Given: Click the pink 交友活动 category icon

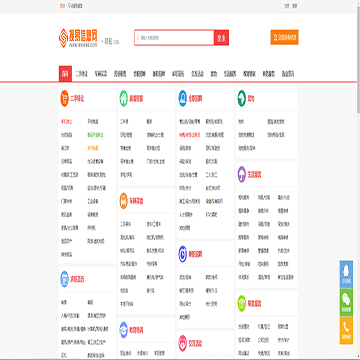Looking at the screenshot, I should (182, 343).
